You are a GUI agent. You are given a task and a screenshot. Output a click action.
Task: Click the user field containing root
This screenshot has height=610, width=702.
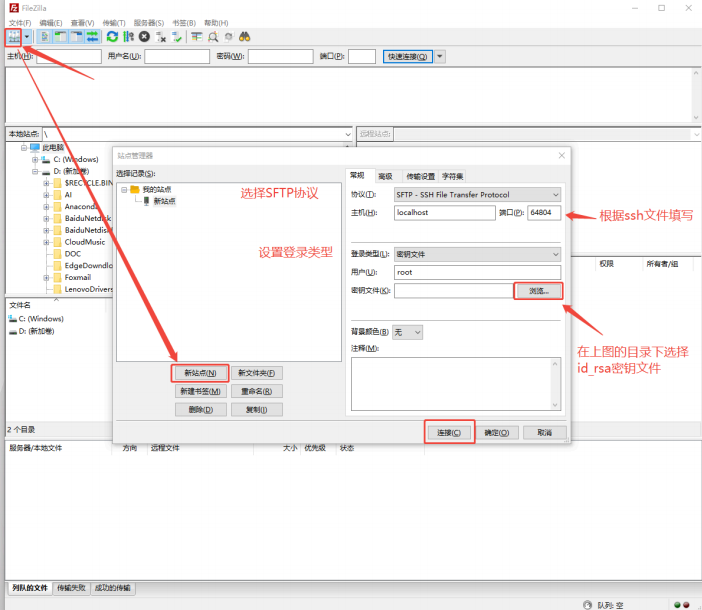[x=477, y=272]
